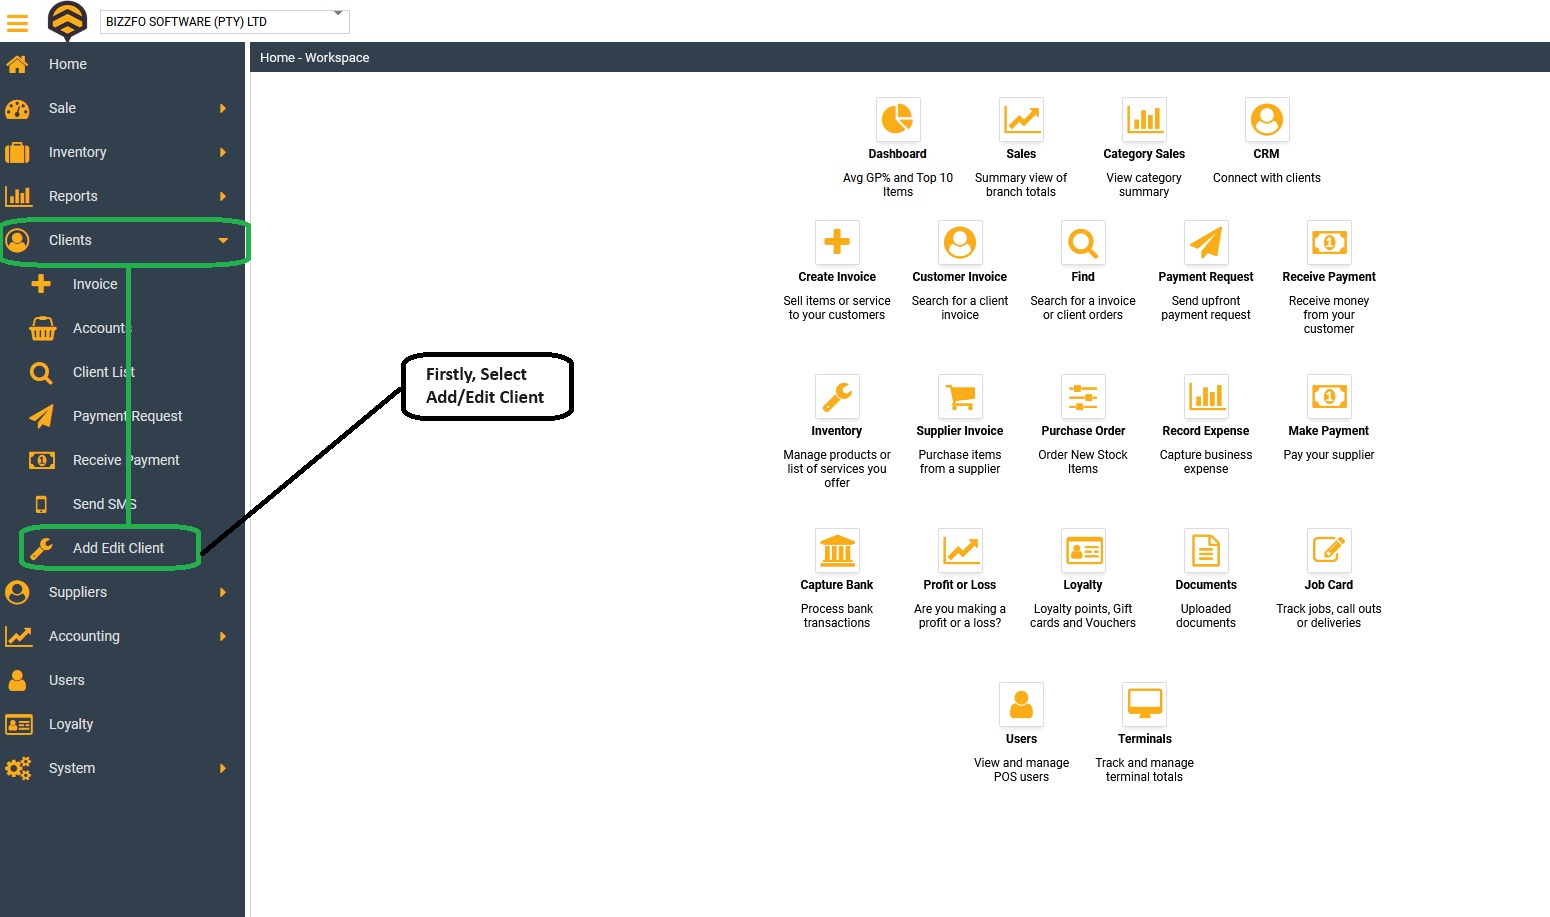Click the Receive Payment icon

[1328, 242]
